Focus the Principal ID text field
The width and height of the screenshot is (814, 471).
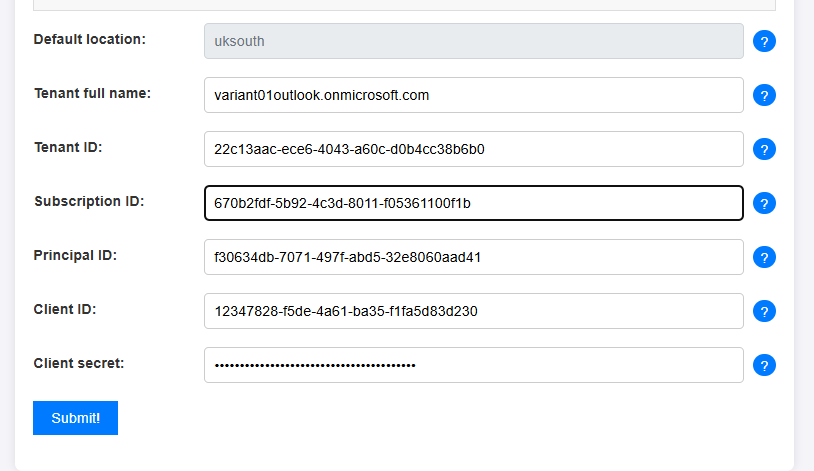[473, 257]
